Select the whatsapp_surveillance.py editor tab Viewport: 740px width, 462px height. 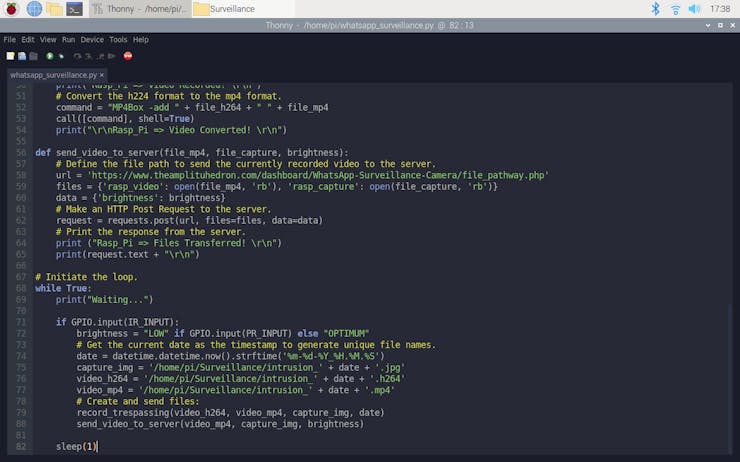click(x=50, y=74)
